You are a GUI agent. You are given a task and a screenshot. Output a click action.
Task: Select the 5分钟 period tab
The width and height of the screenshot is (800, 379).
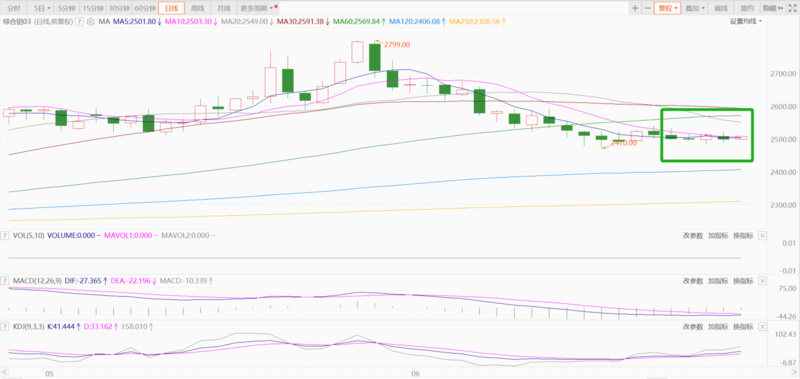(67, 8)
